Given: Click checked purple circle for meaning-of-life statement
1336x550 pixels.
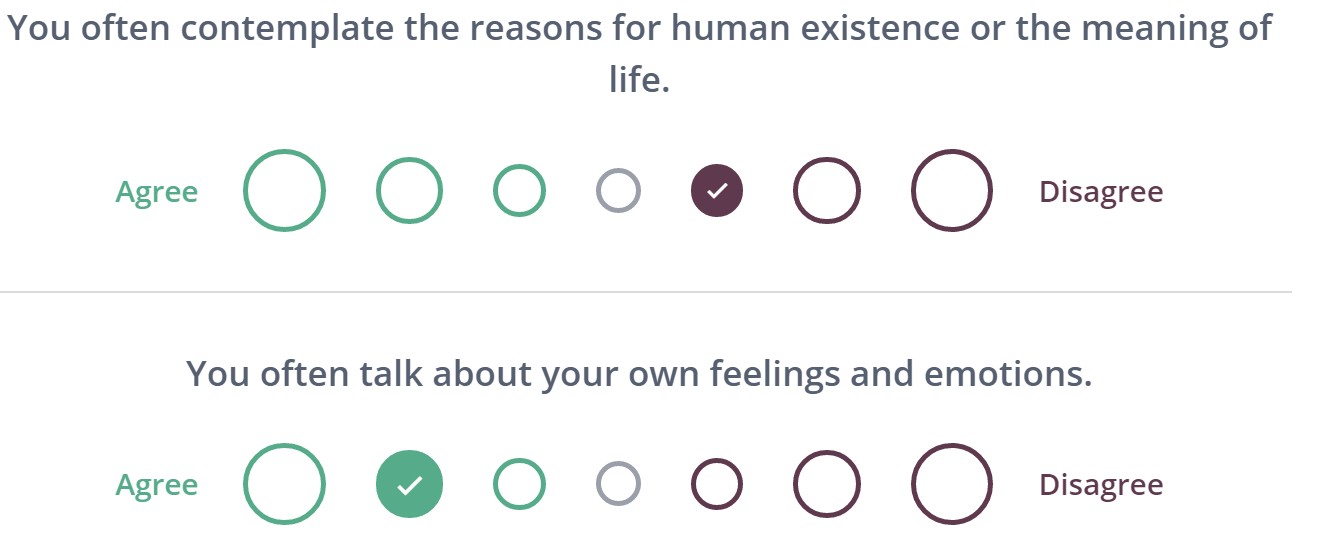Looking at the screenshot, I should 717,190.
